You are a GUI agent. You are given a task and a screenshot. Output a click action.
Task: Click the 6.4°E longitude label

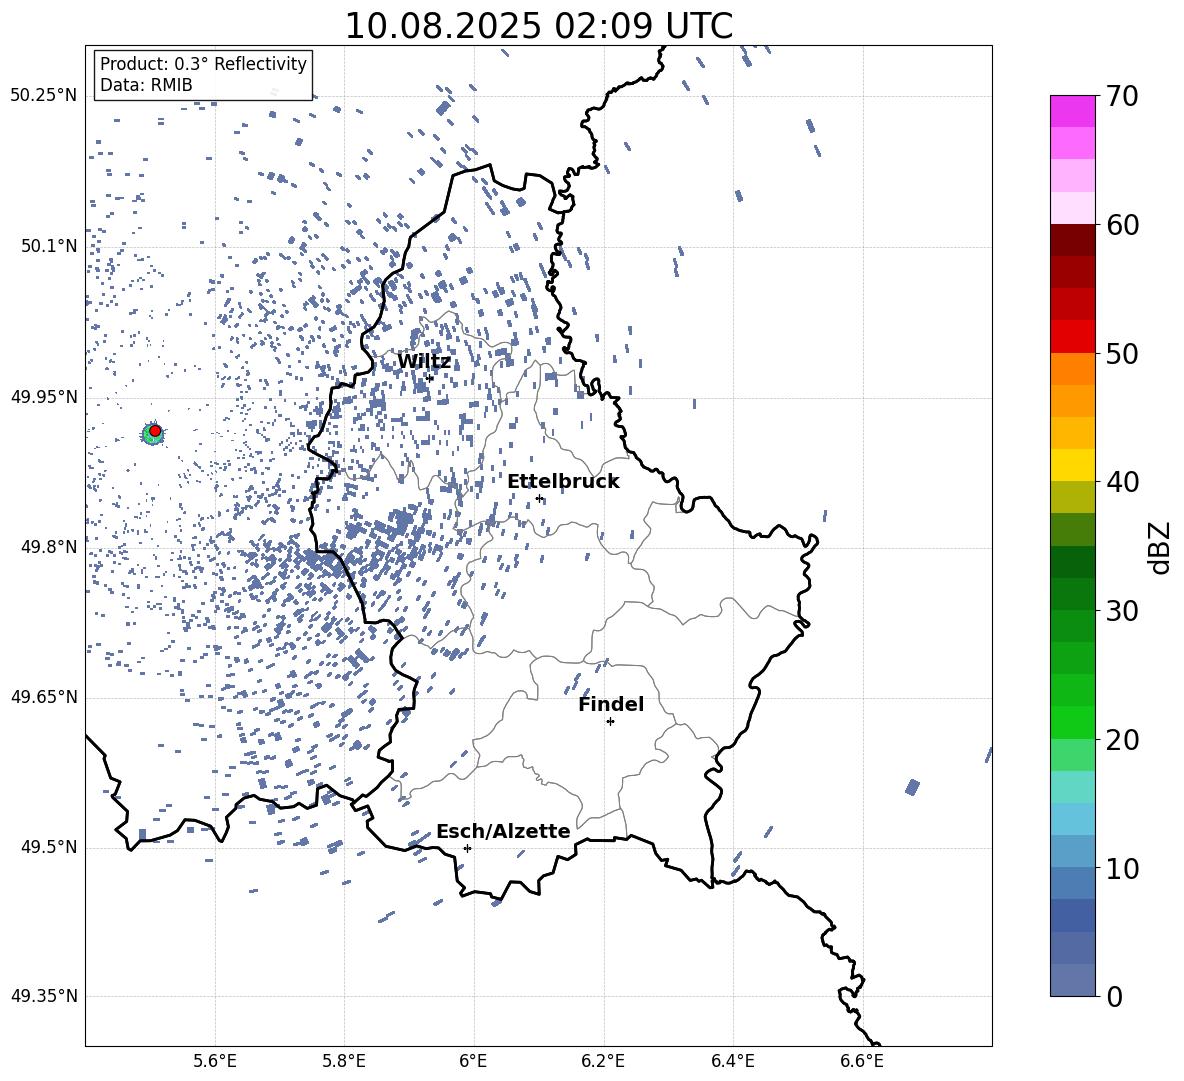click(x=732, y=1061)
